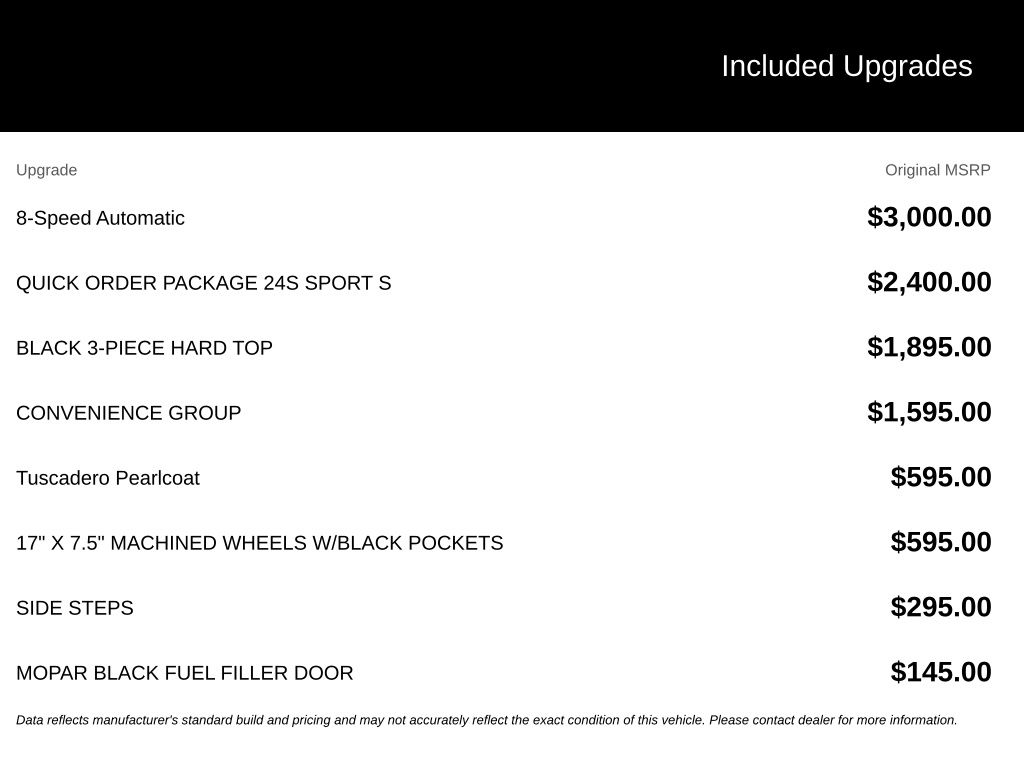The image size is (1024, 768).
Task: Select the Side Steps upgrade
Action: (74, 608)
